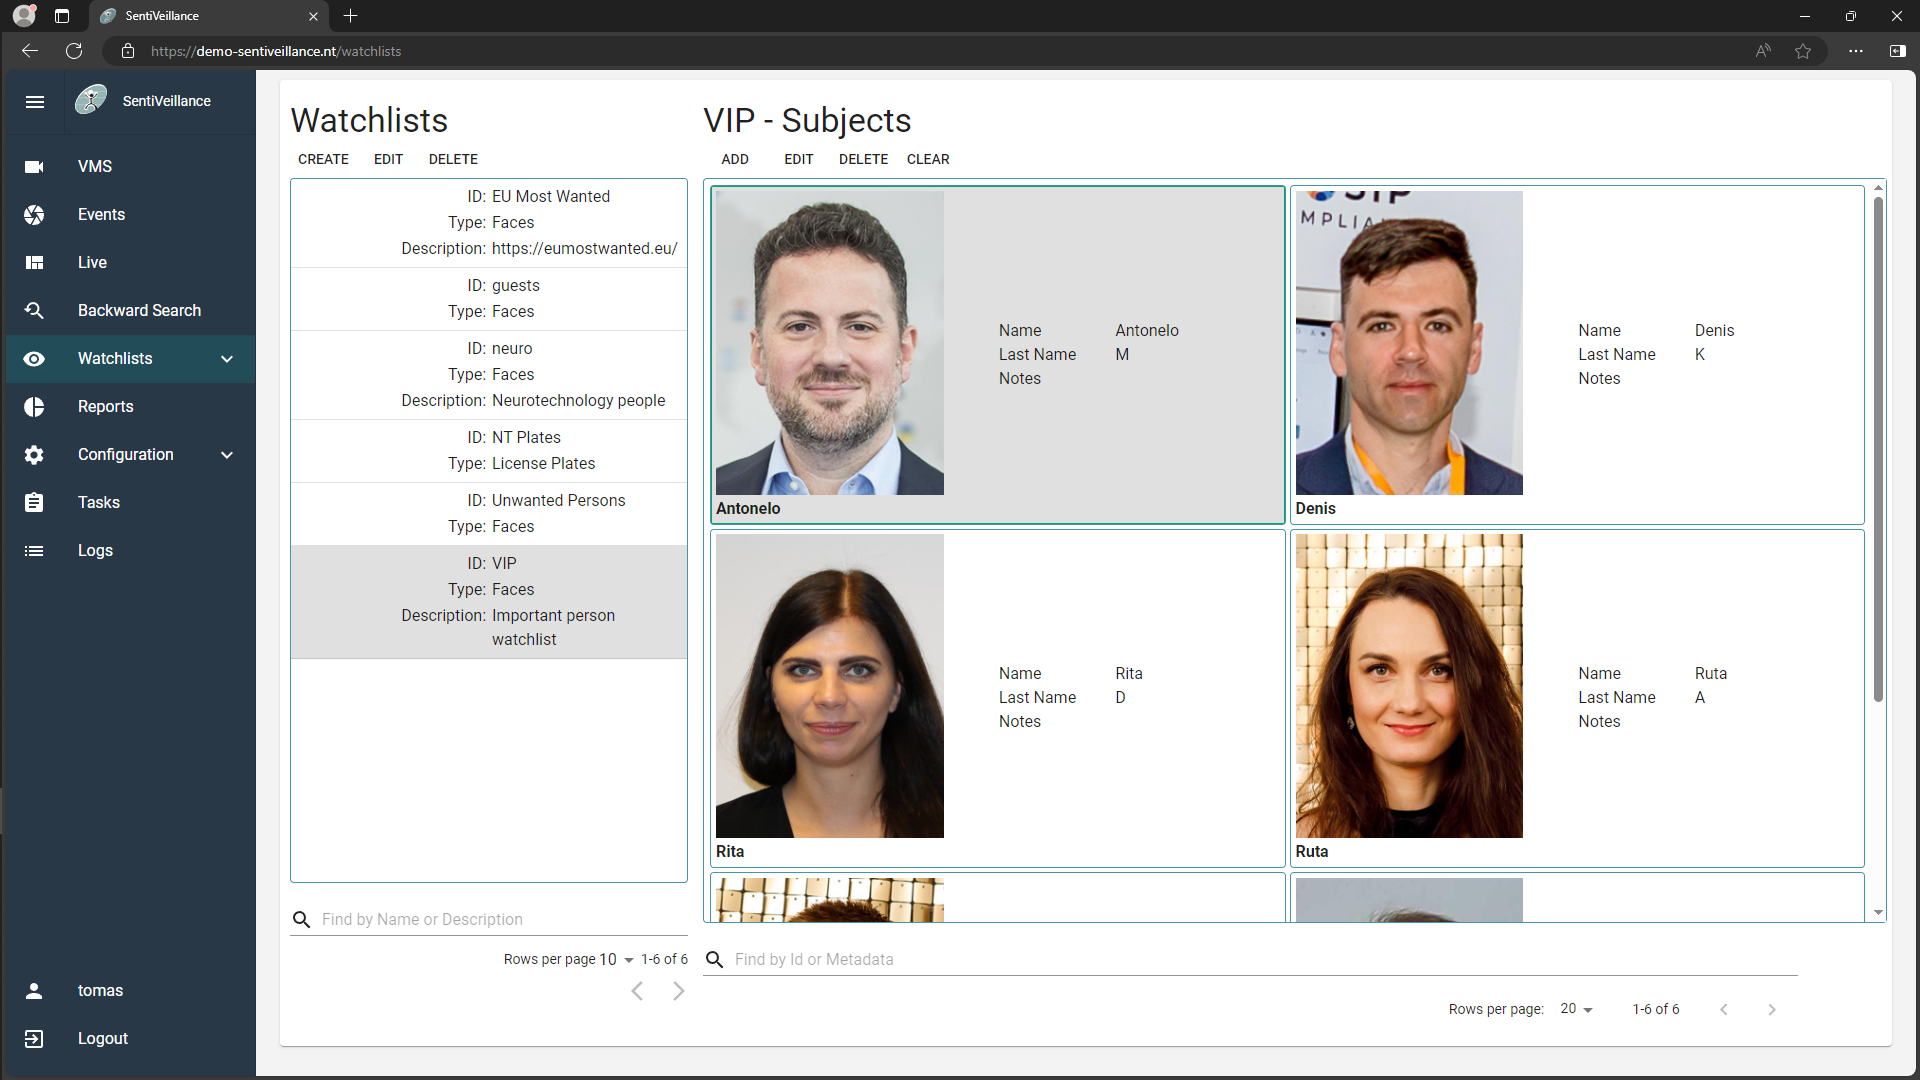
Task: Click the Live grid icon
Action: [34, 262]
